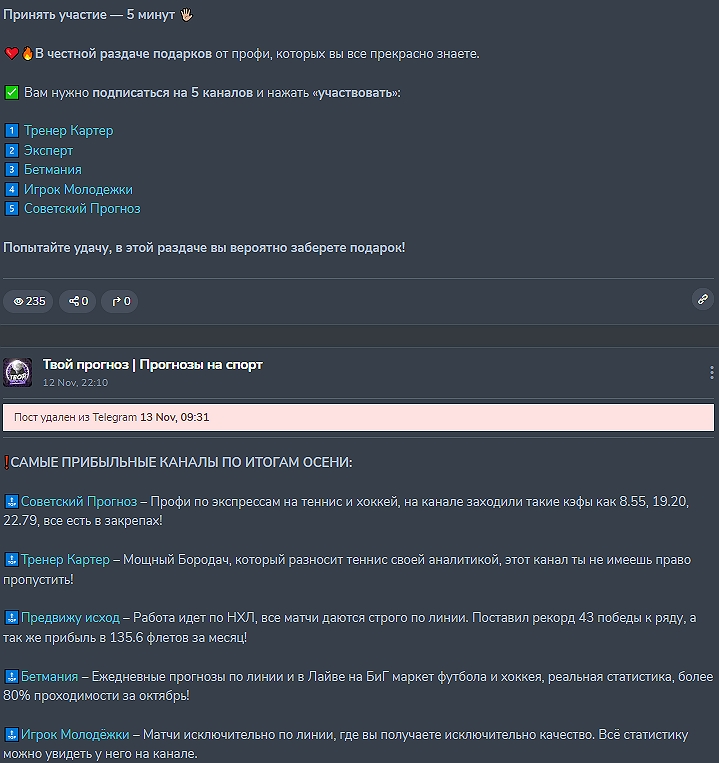
Task: Open the Твой прогноз | Прогнозы на спорт channel title
Action: tap(152, 364)
